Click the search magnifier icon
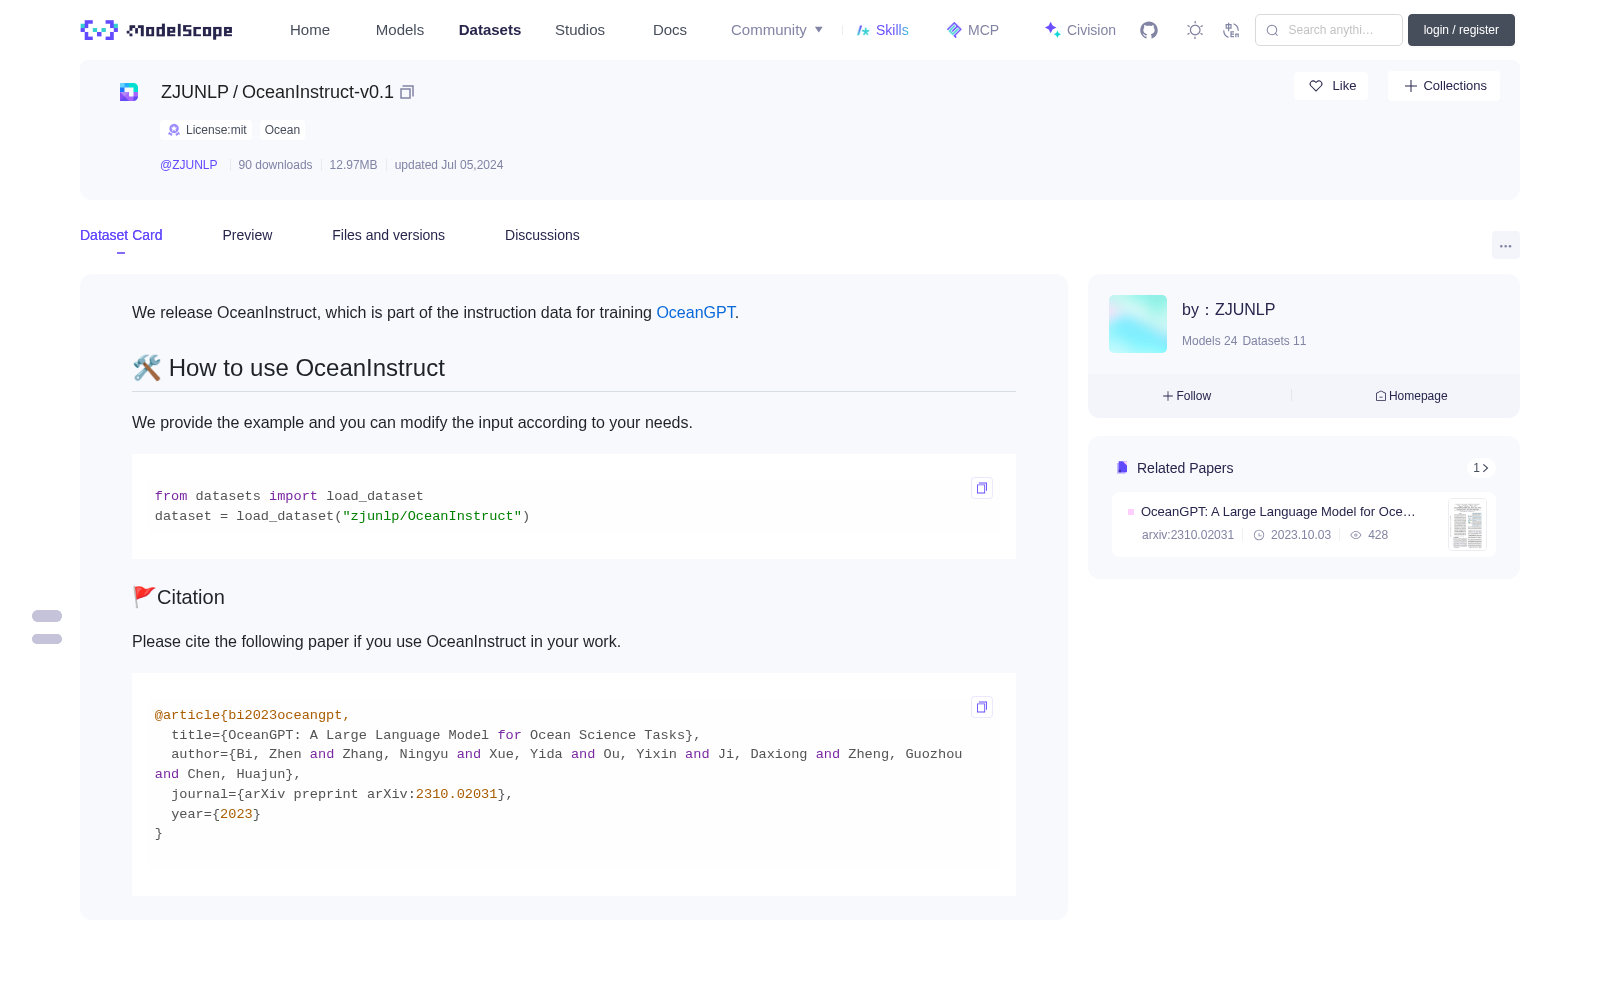Screen dimensions: 1600x1000 click(x=1273, y=30)
